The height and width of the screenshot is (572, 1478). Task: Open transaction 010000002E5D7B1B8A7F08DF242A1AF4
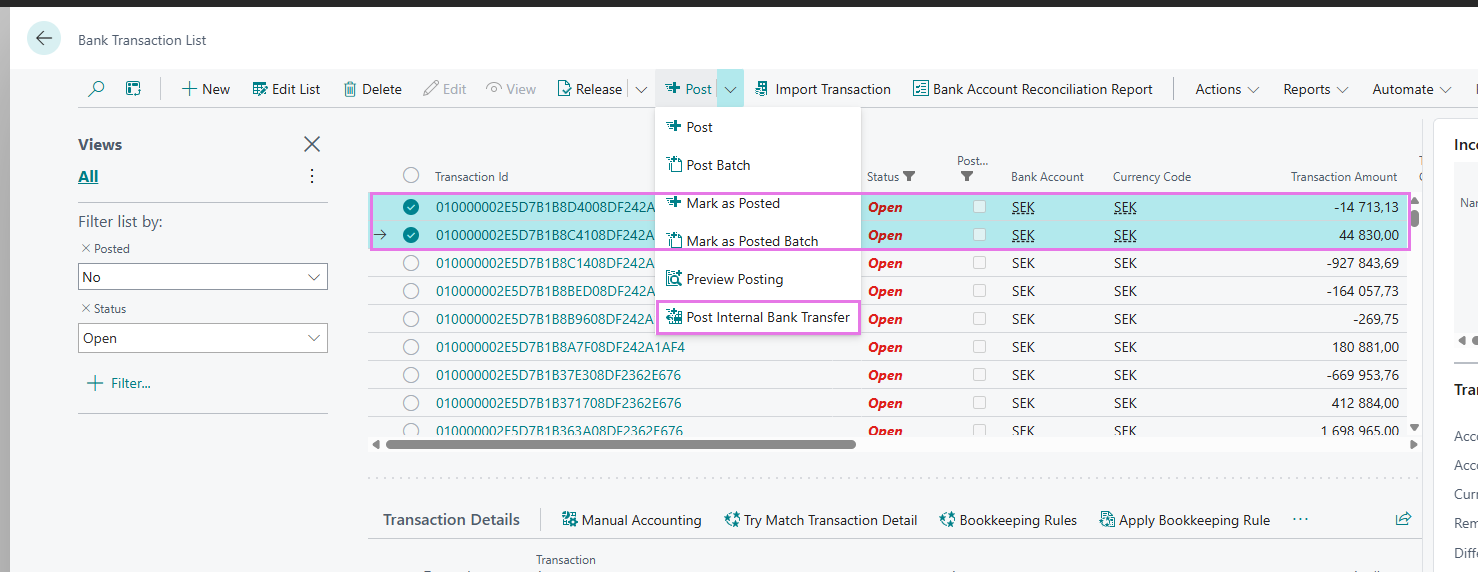coord(560,347)
